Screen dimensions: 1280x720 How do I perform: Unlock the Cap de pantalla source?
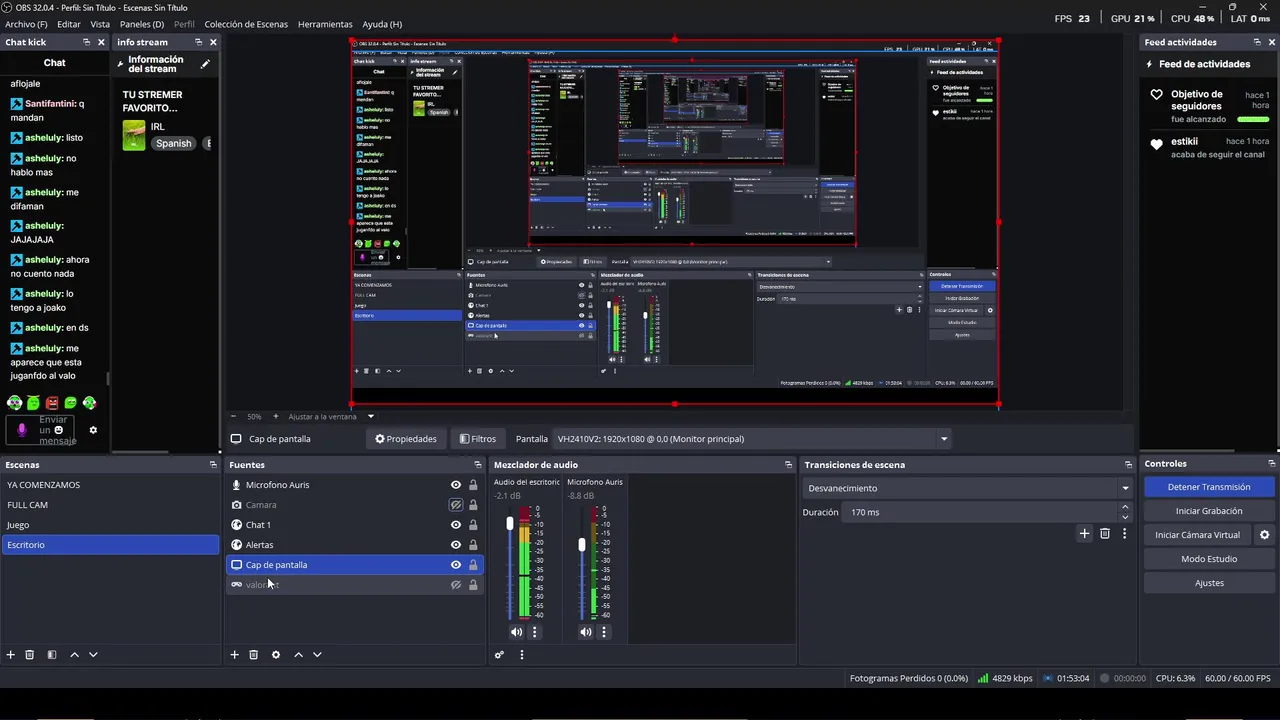[473, 565]
